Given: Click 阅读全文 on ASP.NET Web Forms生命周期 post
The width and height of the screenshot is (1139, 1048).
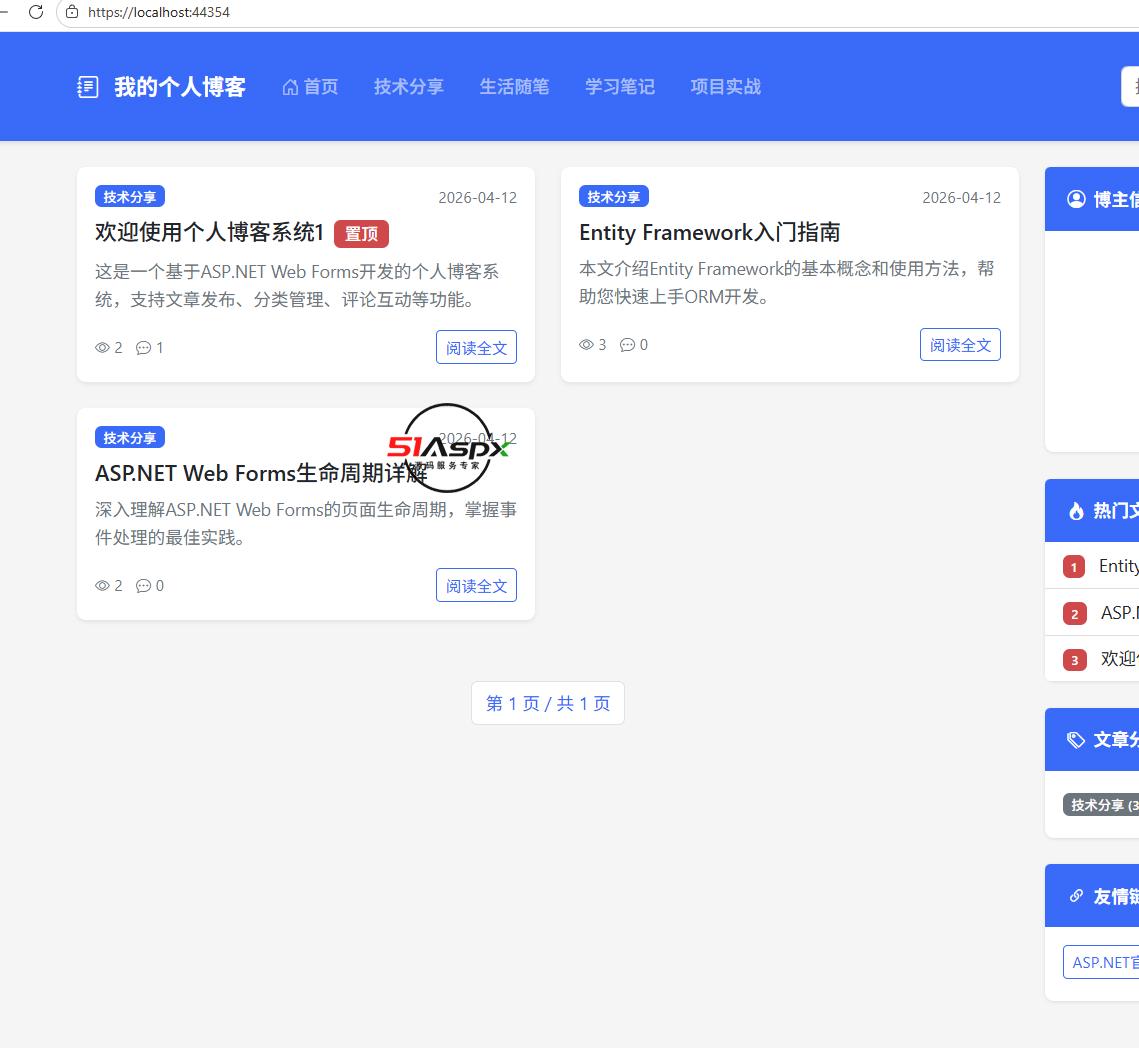Looking at the screenshot, I should click(x=477, y=585).
